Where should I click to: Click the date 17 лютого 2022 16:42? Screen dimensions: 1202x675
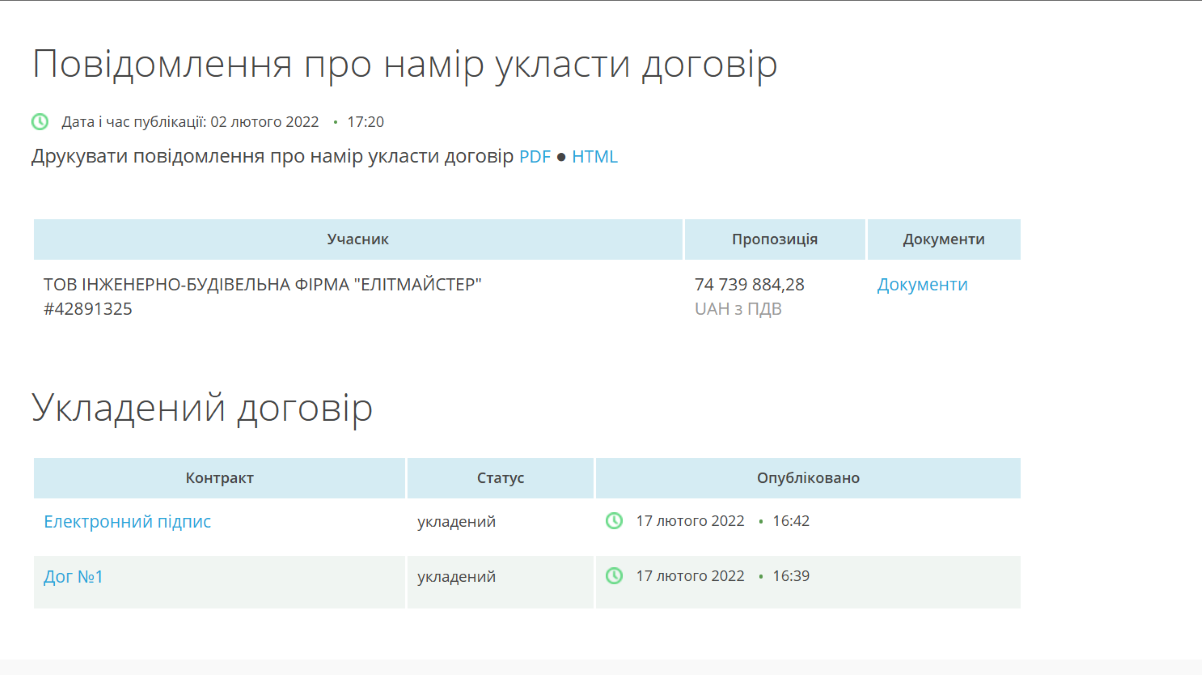pyautogui.click(x=723, y=521)
